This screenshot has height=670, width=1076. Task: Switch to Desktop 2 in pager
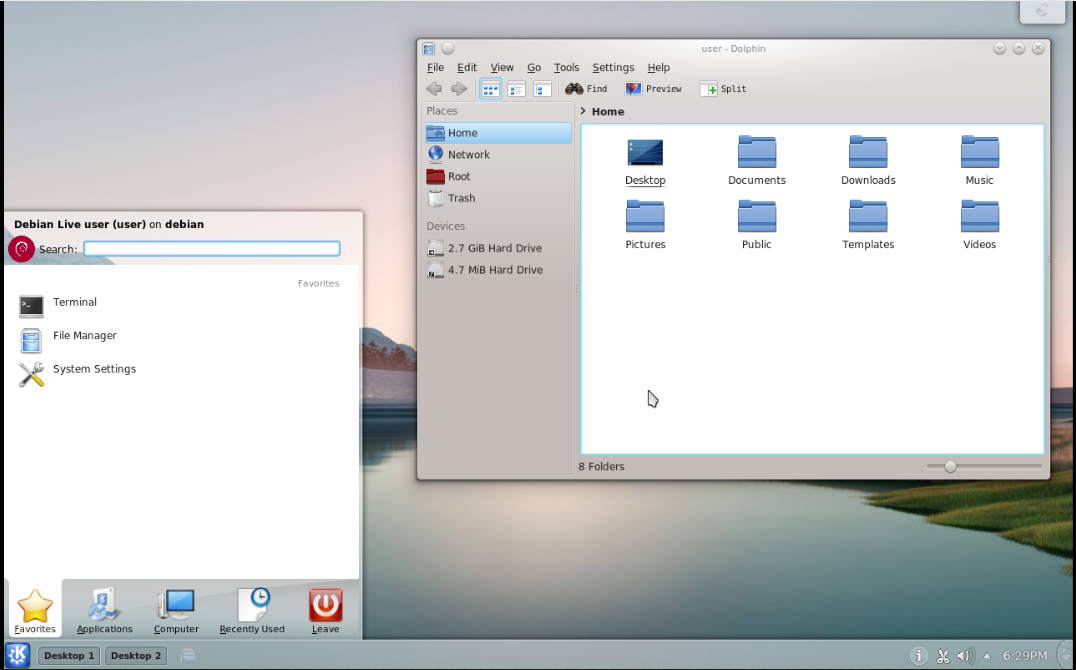click(x=136, y=656)
